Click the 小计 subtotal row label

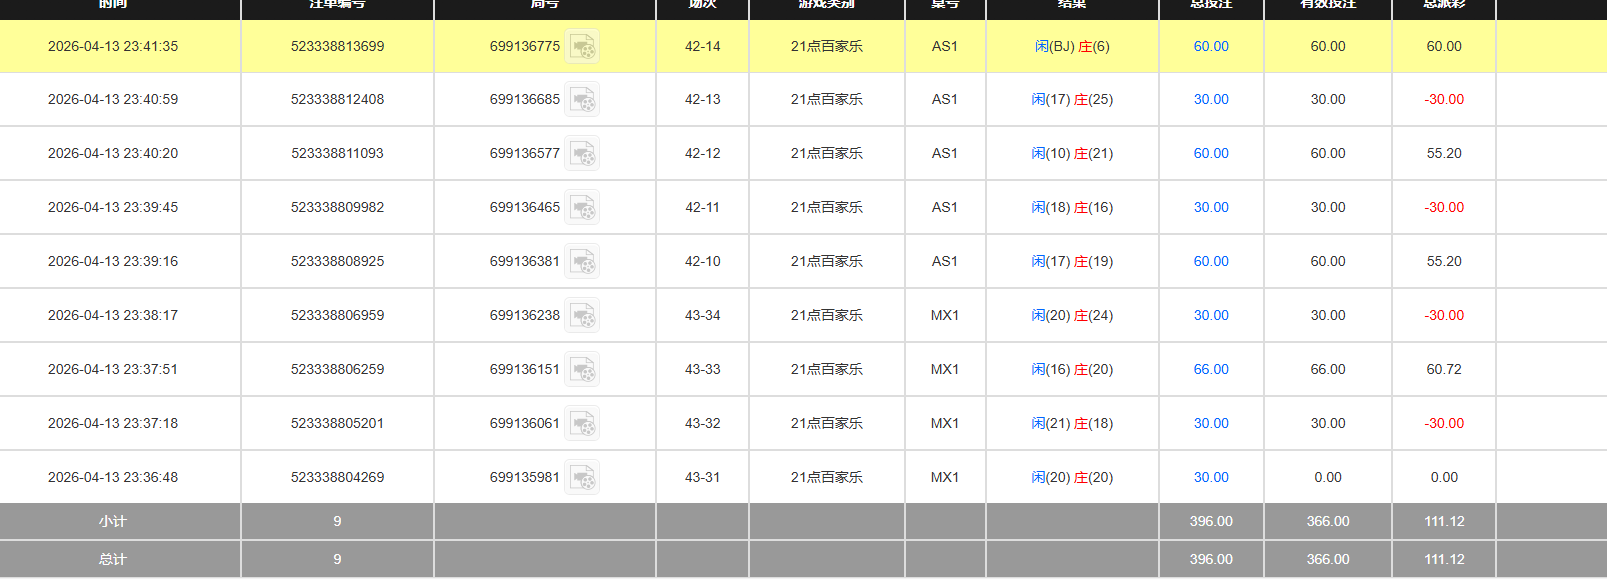pyautogui.click(x=113, y=522)
